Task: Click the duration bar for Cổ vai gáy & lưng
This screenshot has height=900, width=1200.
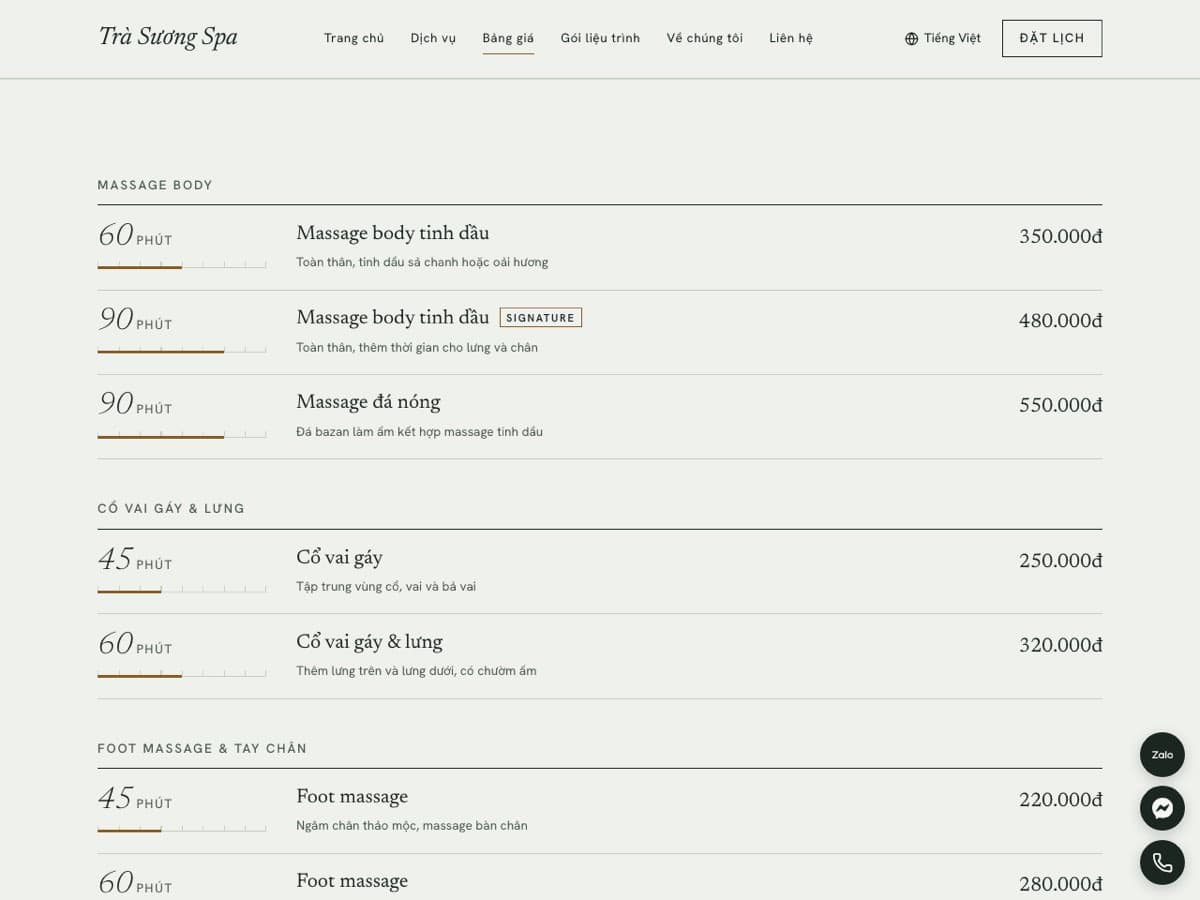Action: coord(182,675)
